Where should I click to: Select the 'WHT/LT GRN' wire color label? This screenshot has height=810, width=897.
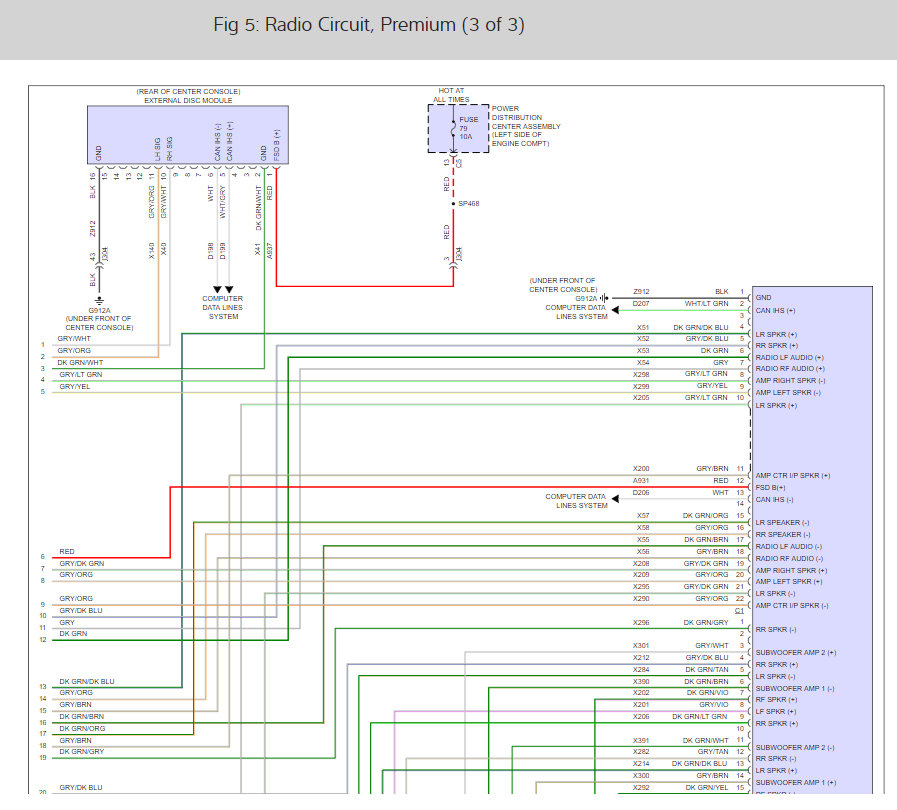(x=707, y=304)
